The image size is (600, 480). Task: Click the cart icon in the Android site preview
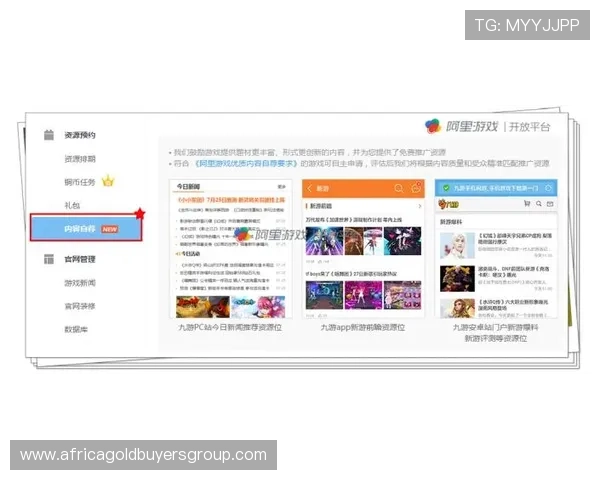[527, 203]
